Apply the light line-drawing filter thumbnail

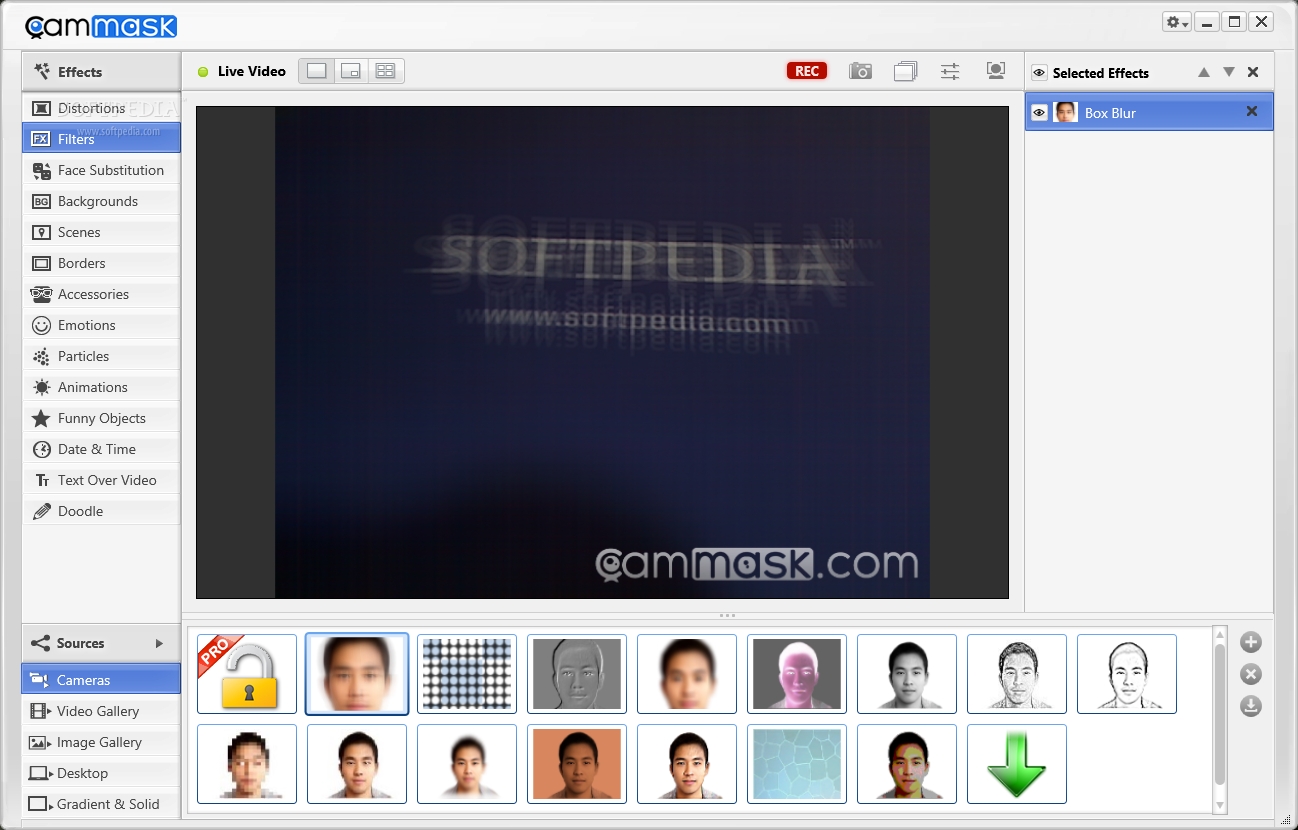click(1127, 674)
